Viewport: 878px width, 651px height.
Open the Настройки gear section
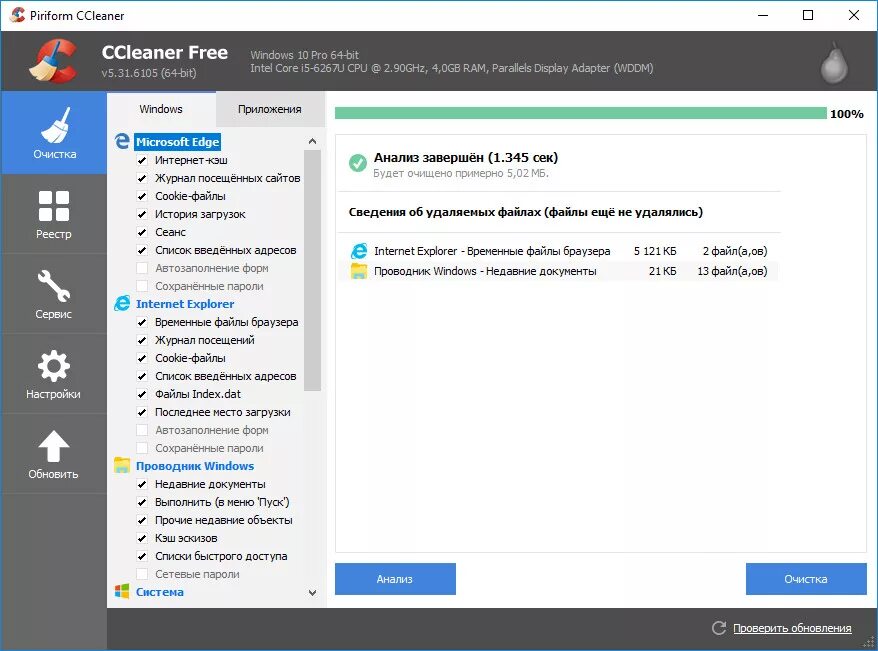(x=54, y=374)
